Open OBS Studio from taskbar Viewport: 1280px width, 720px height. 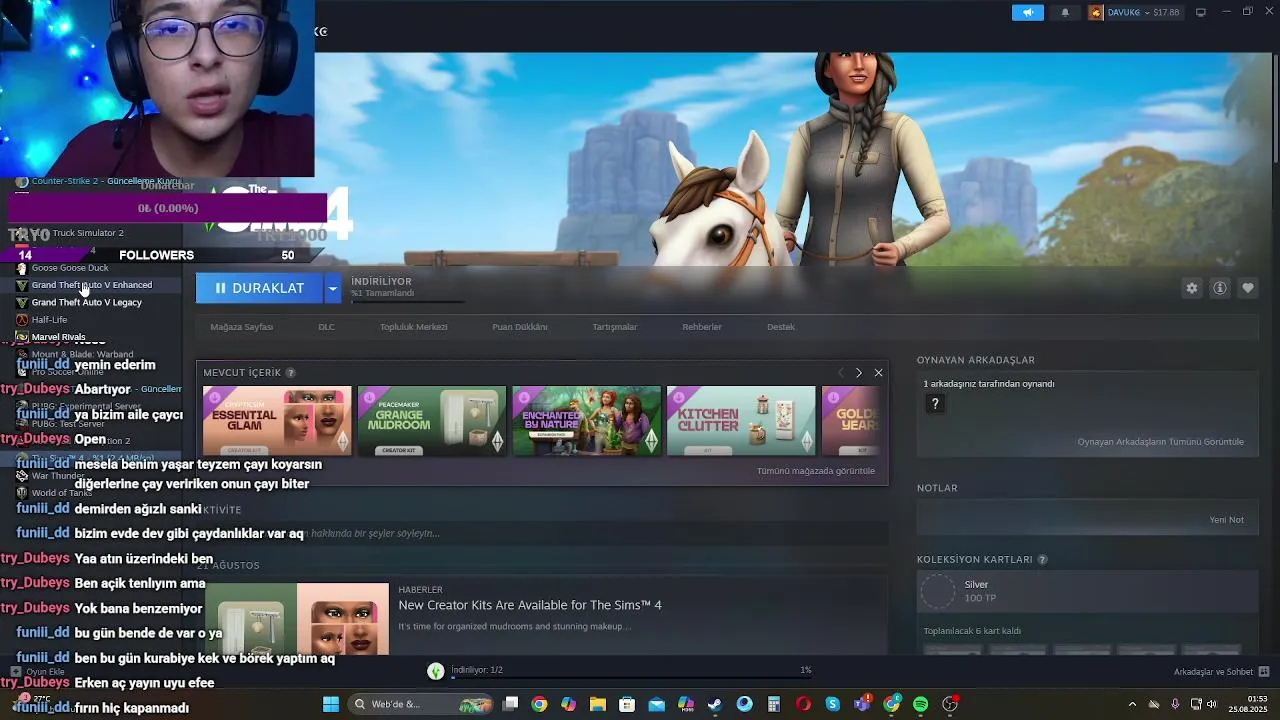click(x=950, y=704)
